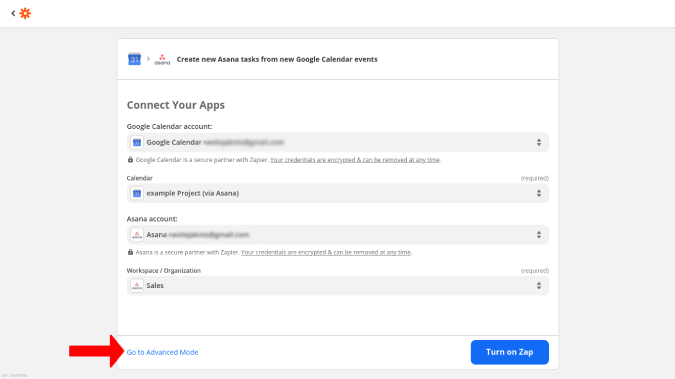Click lock icon beside Google Calendar note
The height and width of the screenshot is (379, 675).
click(x=130, y=159)
